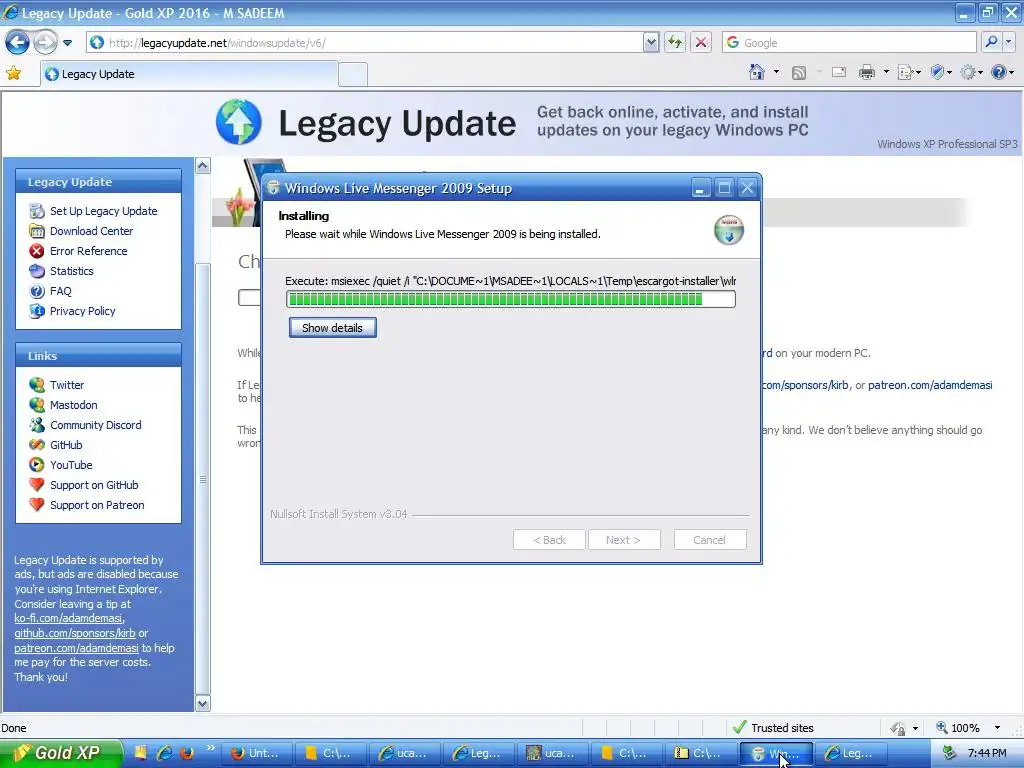
Task: Click the YouTube link icon
Action: [x=37, y=465]
